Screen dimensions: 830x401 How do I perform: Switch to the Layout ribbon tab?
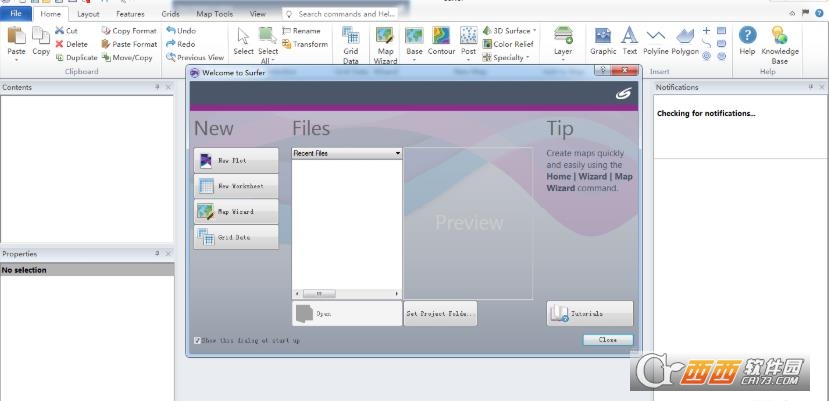88,14
